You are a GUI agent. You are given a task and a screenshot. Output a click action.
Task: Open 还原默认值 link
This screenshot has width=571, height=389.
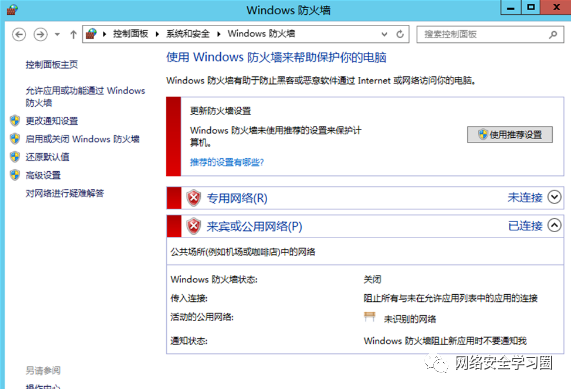point(47,157)
